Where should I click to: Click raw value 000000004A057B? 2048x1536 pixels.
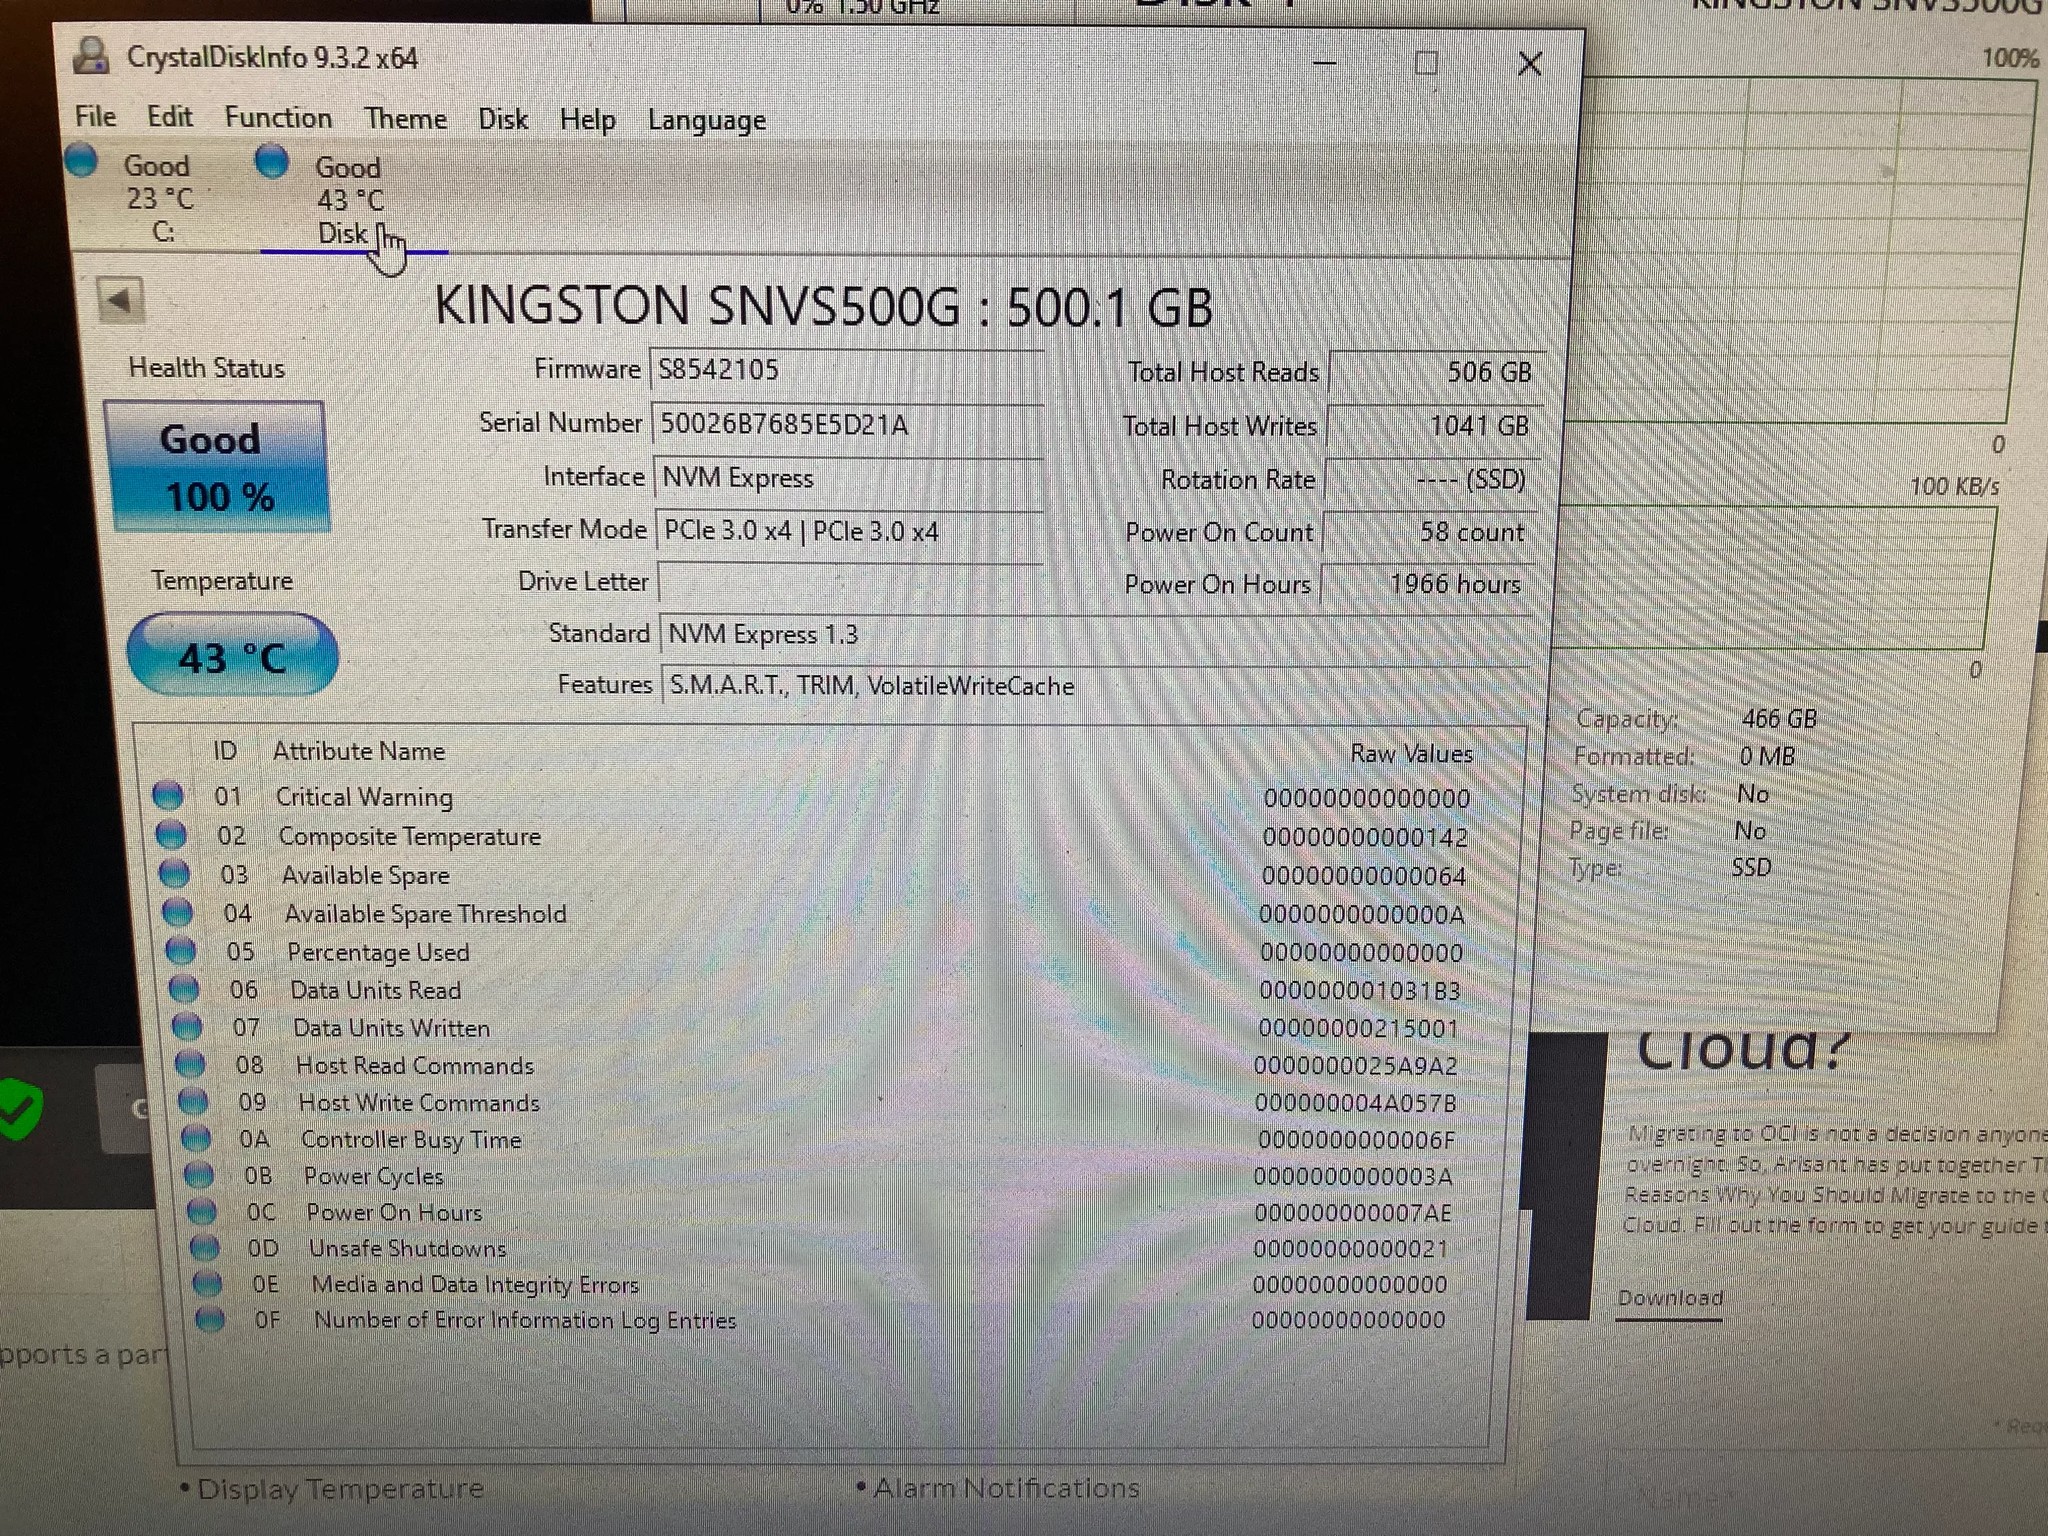point(1355,1103)
